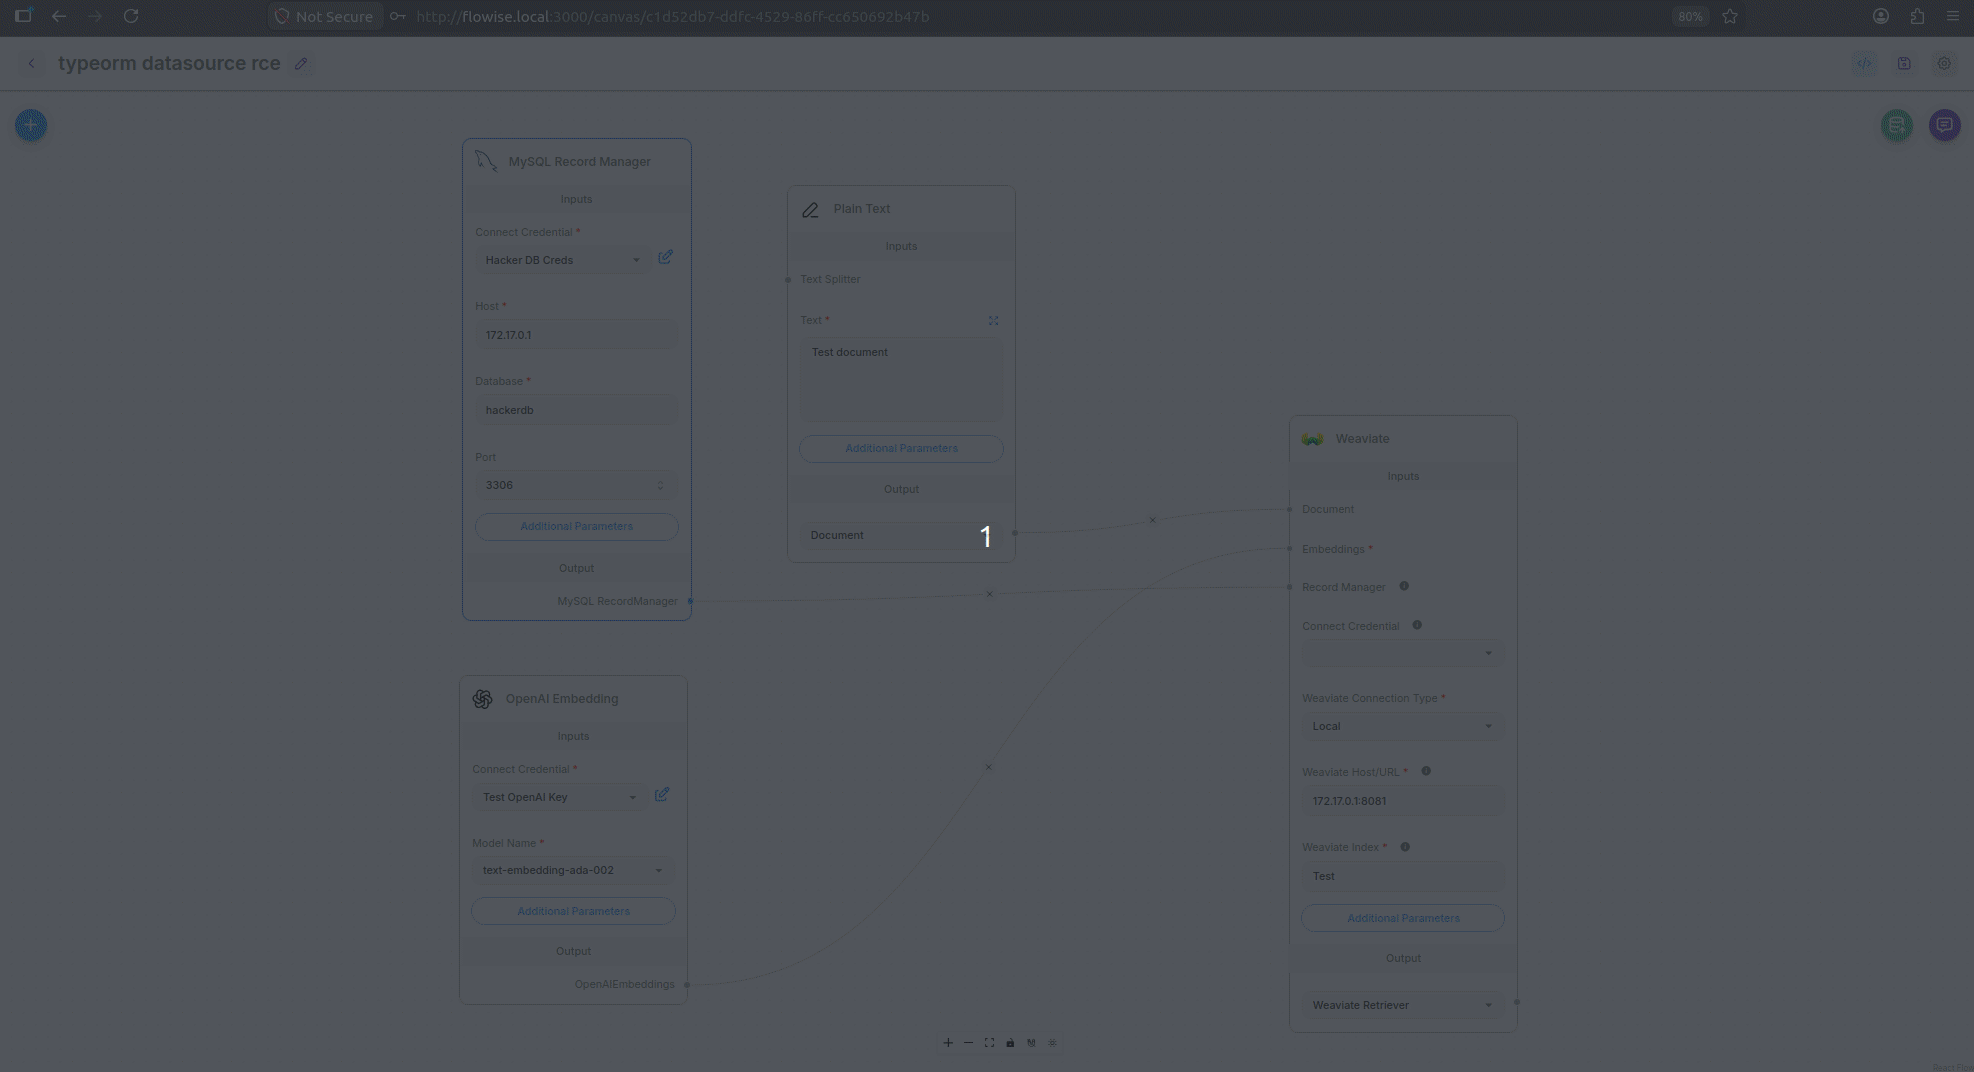The height and width of the screenshot is (1072, 1974).
Task: Click the browser address bar URL
Action: (x=672, y=16)
